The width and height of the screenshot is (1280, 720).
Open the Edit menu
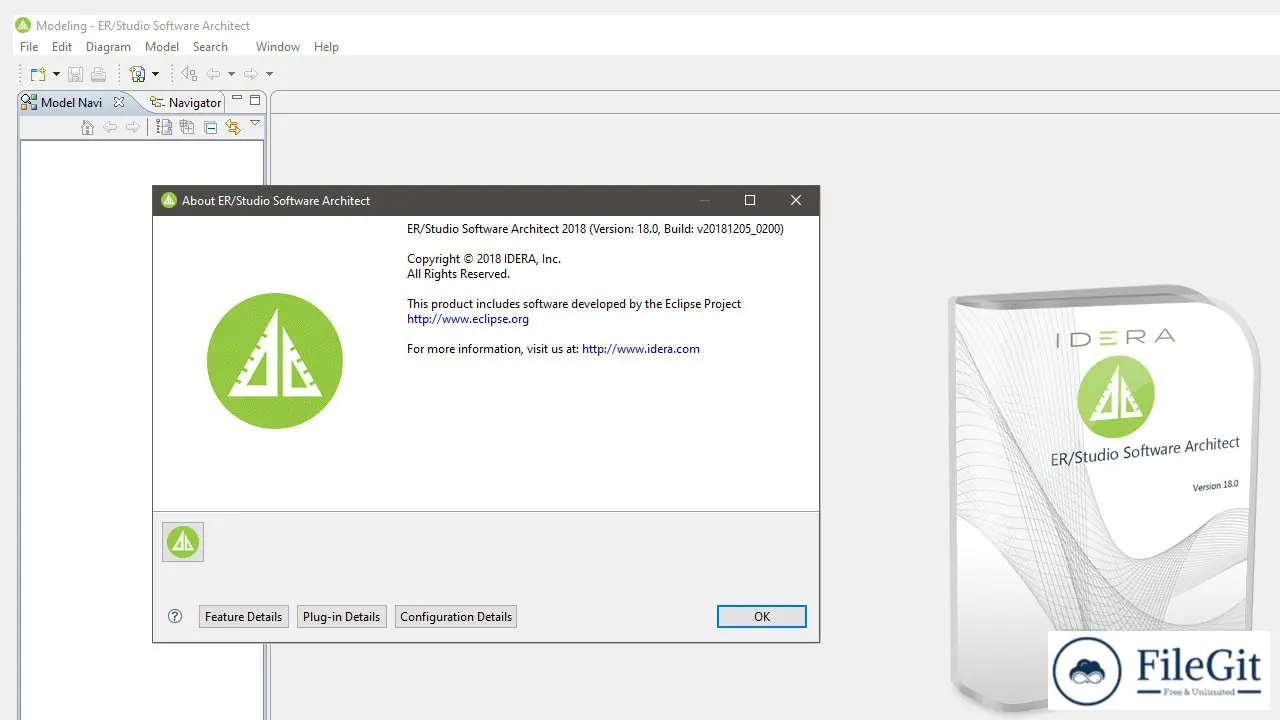pyautogui.click(x=62, y=47)
